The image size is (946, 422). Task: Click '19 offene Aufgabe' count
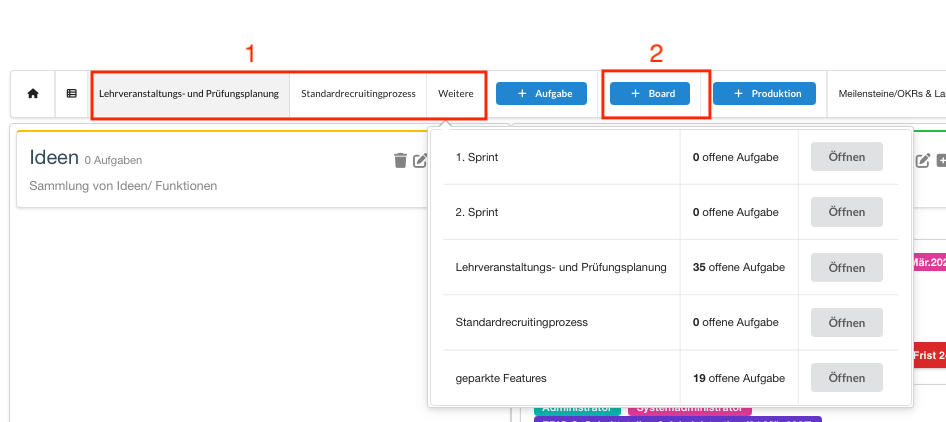pos(738,379)
